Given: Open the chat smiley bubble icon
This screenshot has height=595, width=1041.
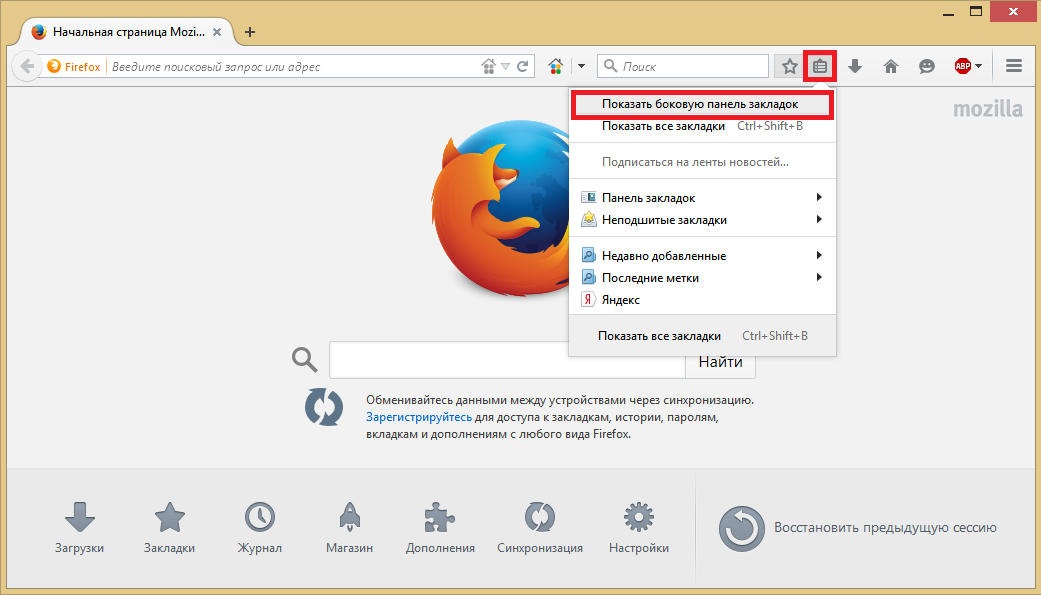Looking at the screenshot, I should pyautogui.click(x=927, y=66).
